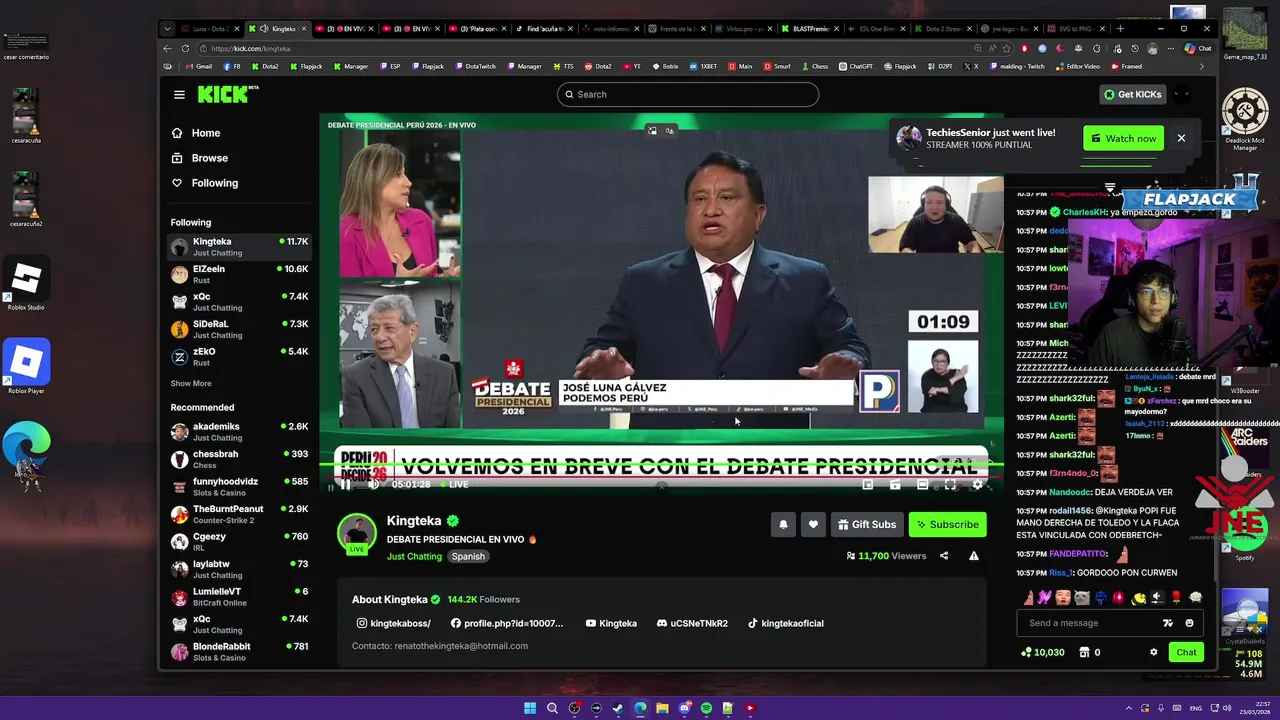Click the Gift Subs button
The width and height of the screenshot is (1280, 720).
866,524
